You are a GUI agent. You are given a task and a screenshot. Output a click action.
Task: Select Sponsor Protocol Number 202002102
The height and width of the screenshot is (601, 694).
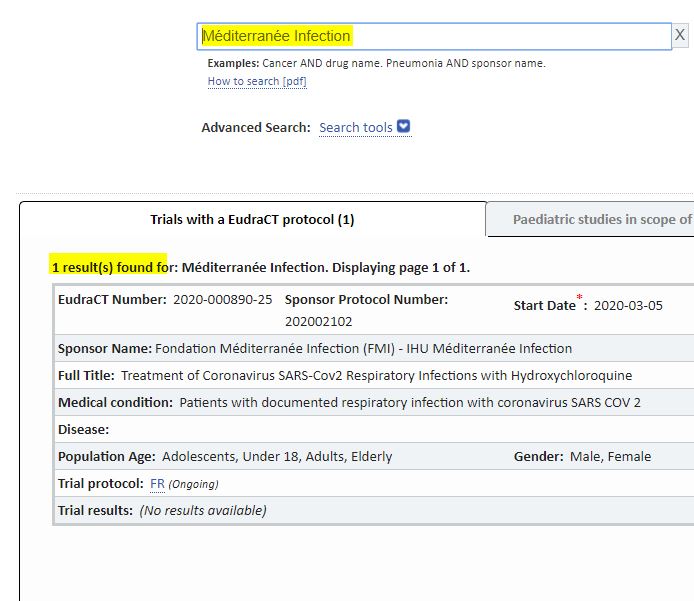tap(318, 322)
